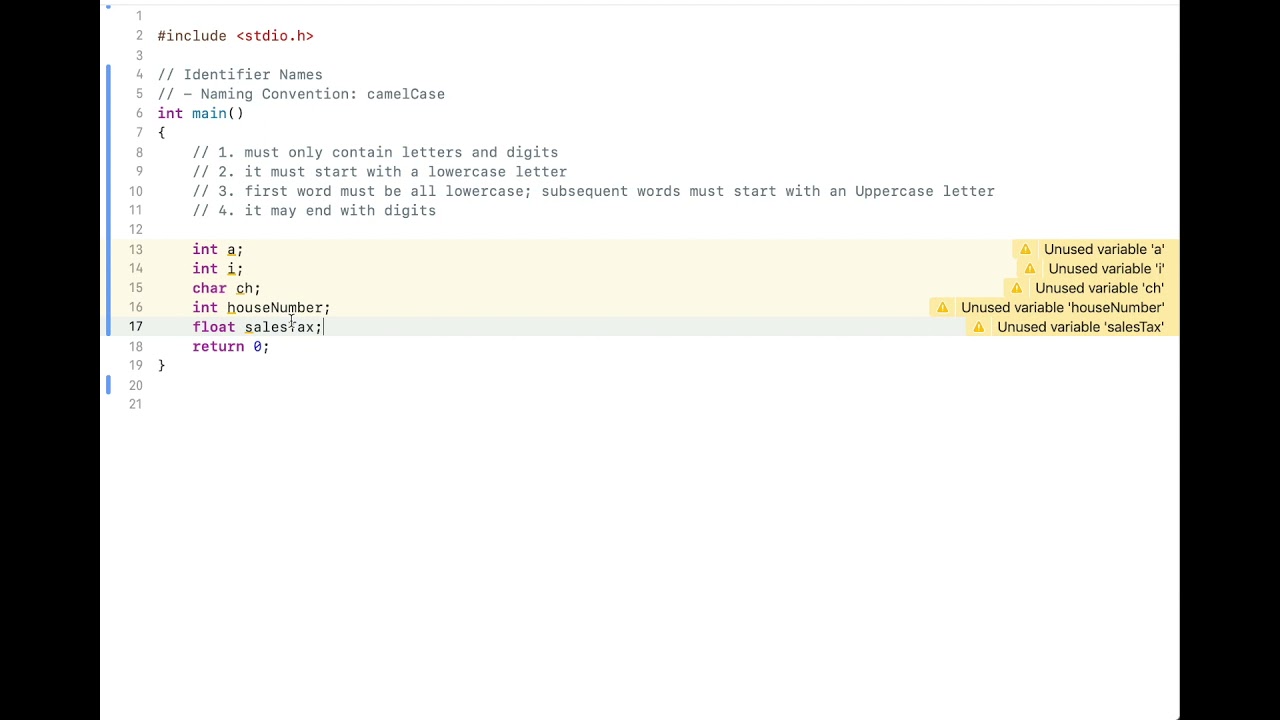Click line number 2 in the gutter
This screenshot has height=720, width=1280.
point(139,36)
